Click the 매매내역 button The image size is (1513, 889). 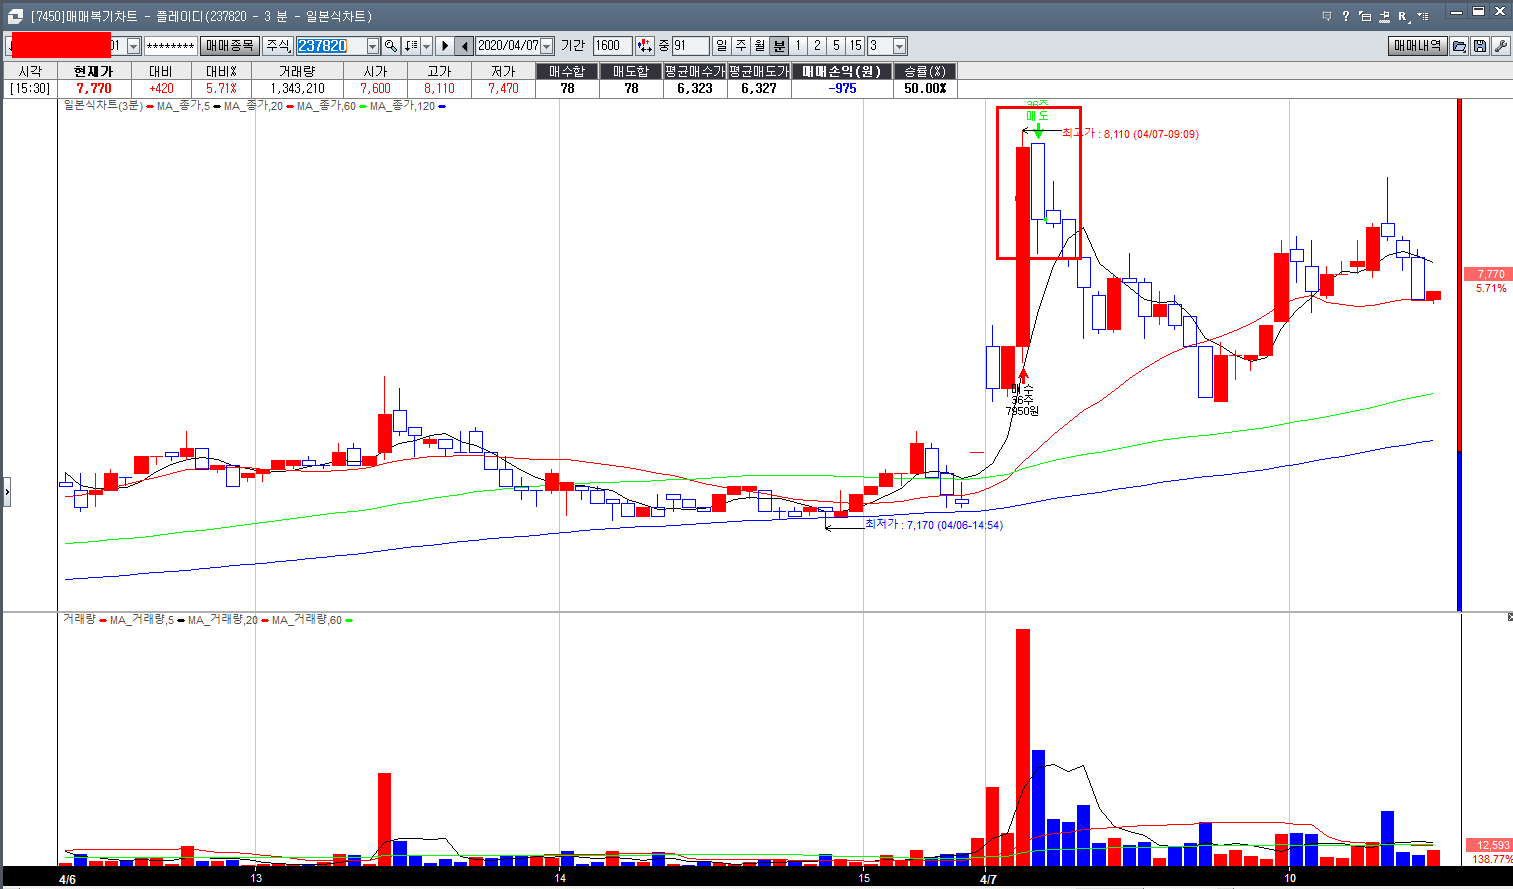[1418, 46]
